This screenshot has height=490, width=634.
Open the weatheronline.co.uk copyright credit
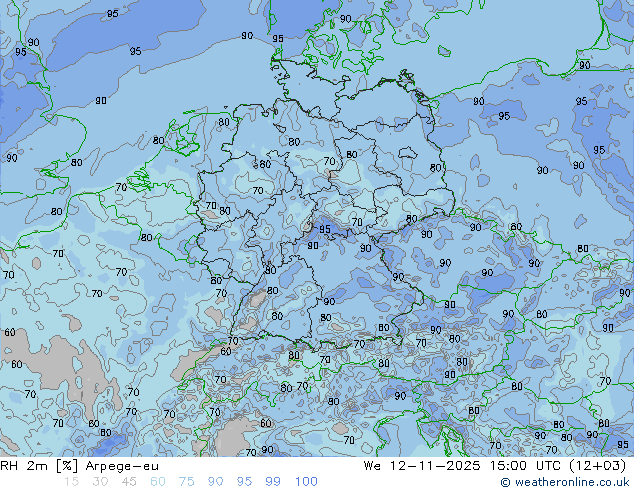tap(565, 482)
